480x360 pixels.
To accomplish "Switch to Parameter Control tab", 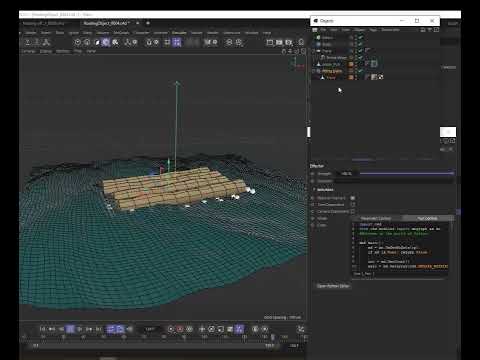I will point(376,218).
